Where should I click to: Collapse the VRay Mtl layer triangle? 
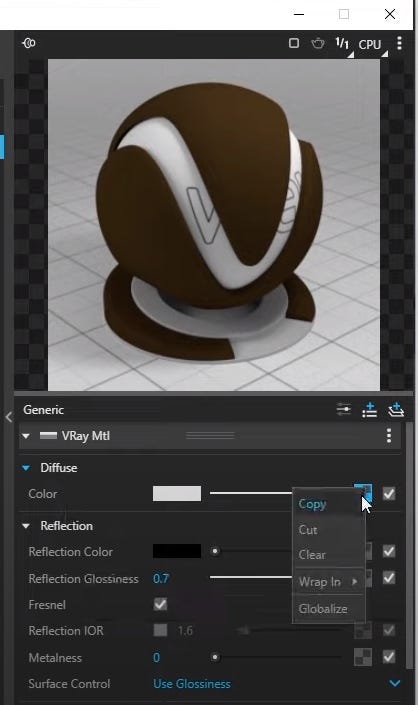pyautogui.click(x=26, y=436)
